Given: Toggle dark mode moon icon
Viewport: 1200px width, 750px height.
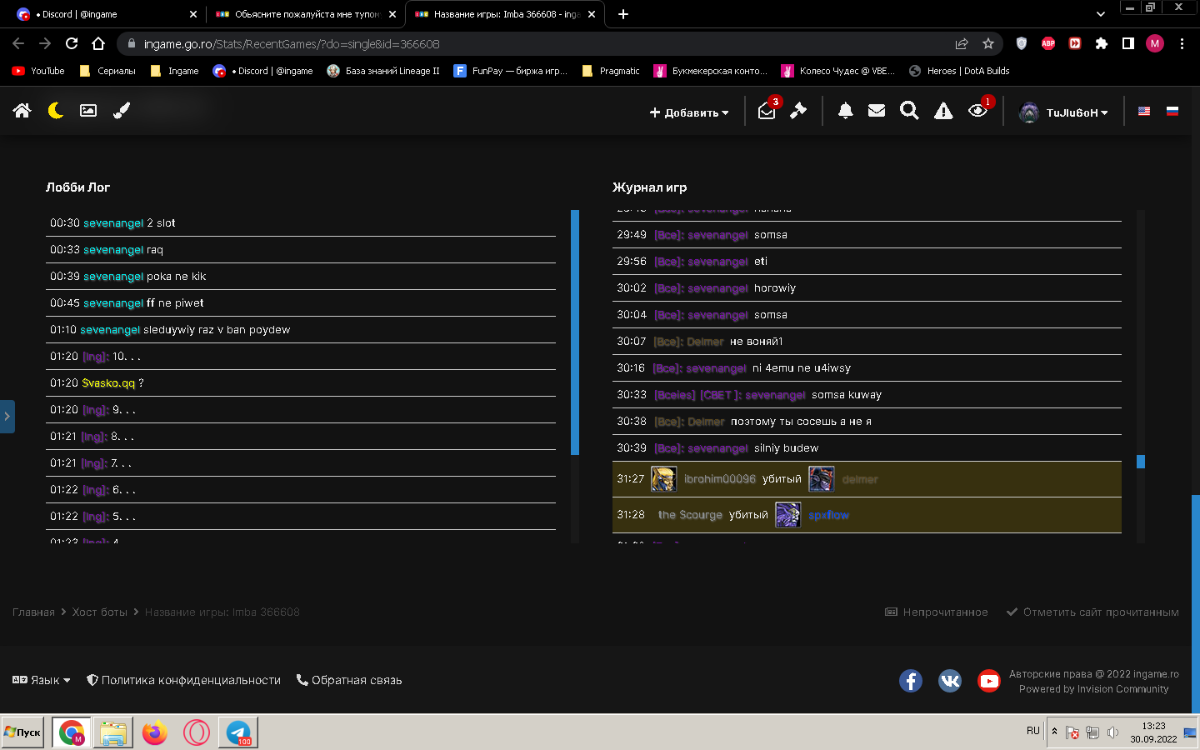Looking at the screenshot, I should [56, 112].
